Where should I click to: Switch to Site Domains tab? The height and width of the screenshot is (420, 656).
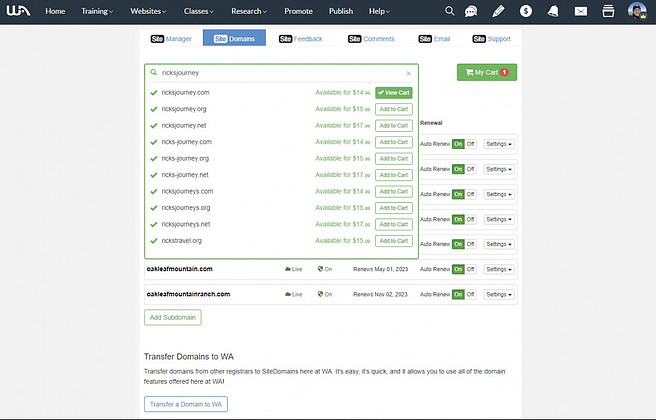(x=234, y=38)
